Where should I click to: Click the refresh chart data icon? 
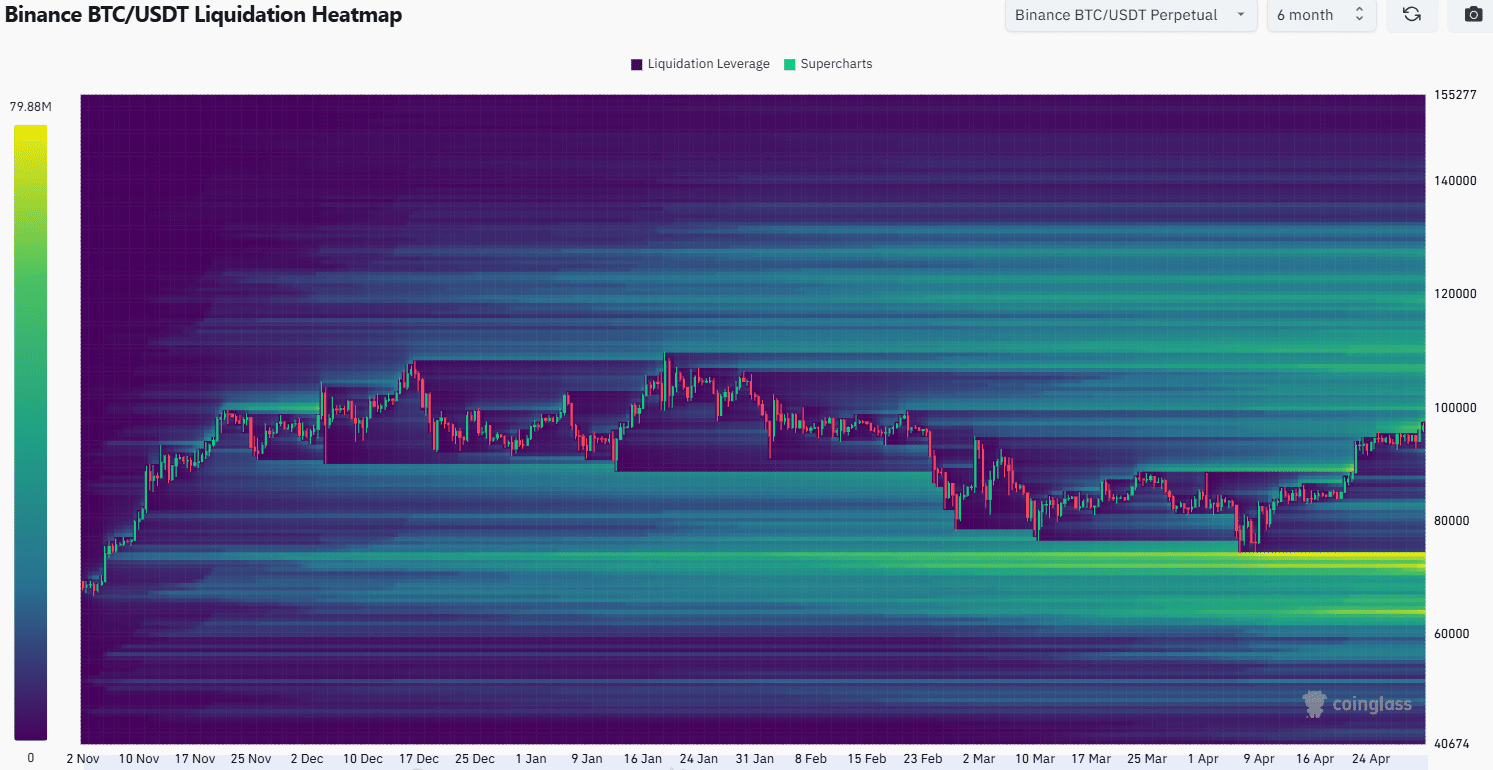[x=1412, y=15]
